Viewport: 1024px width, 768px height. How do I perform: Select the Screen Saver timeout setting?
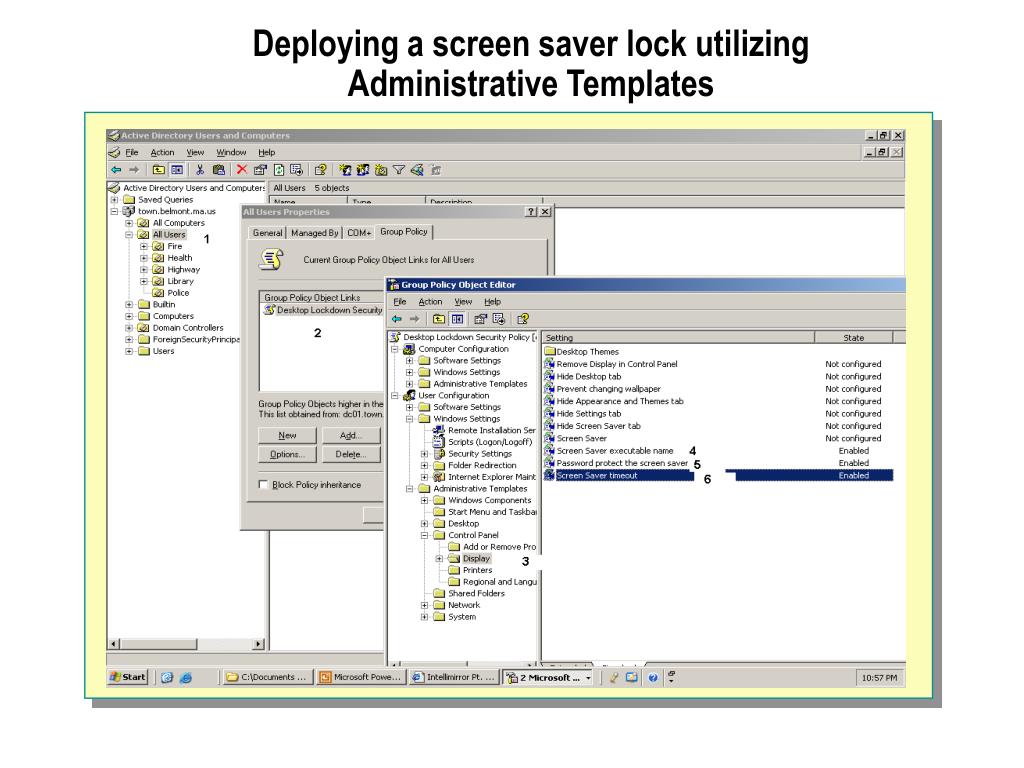[718, 475]
